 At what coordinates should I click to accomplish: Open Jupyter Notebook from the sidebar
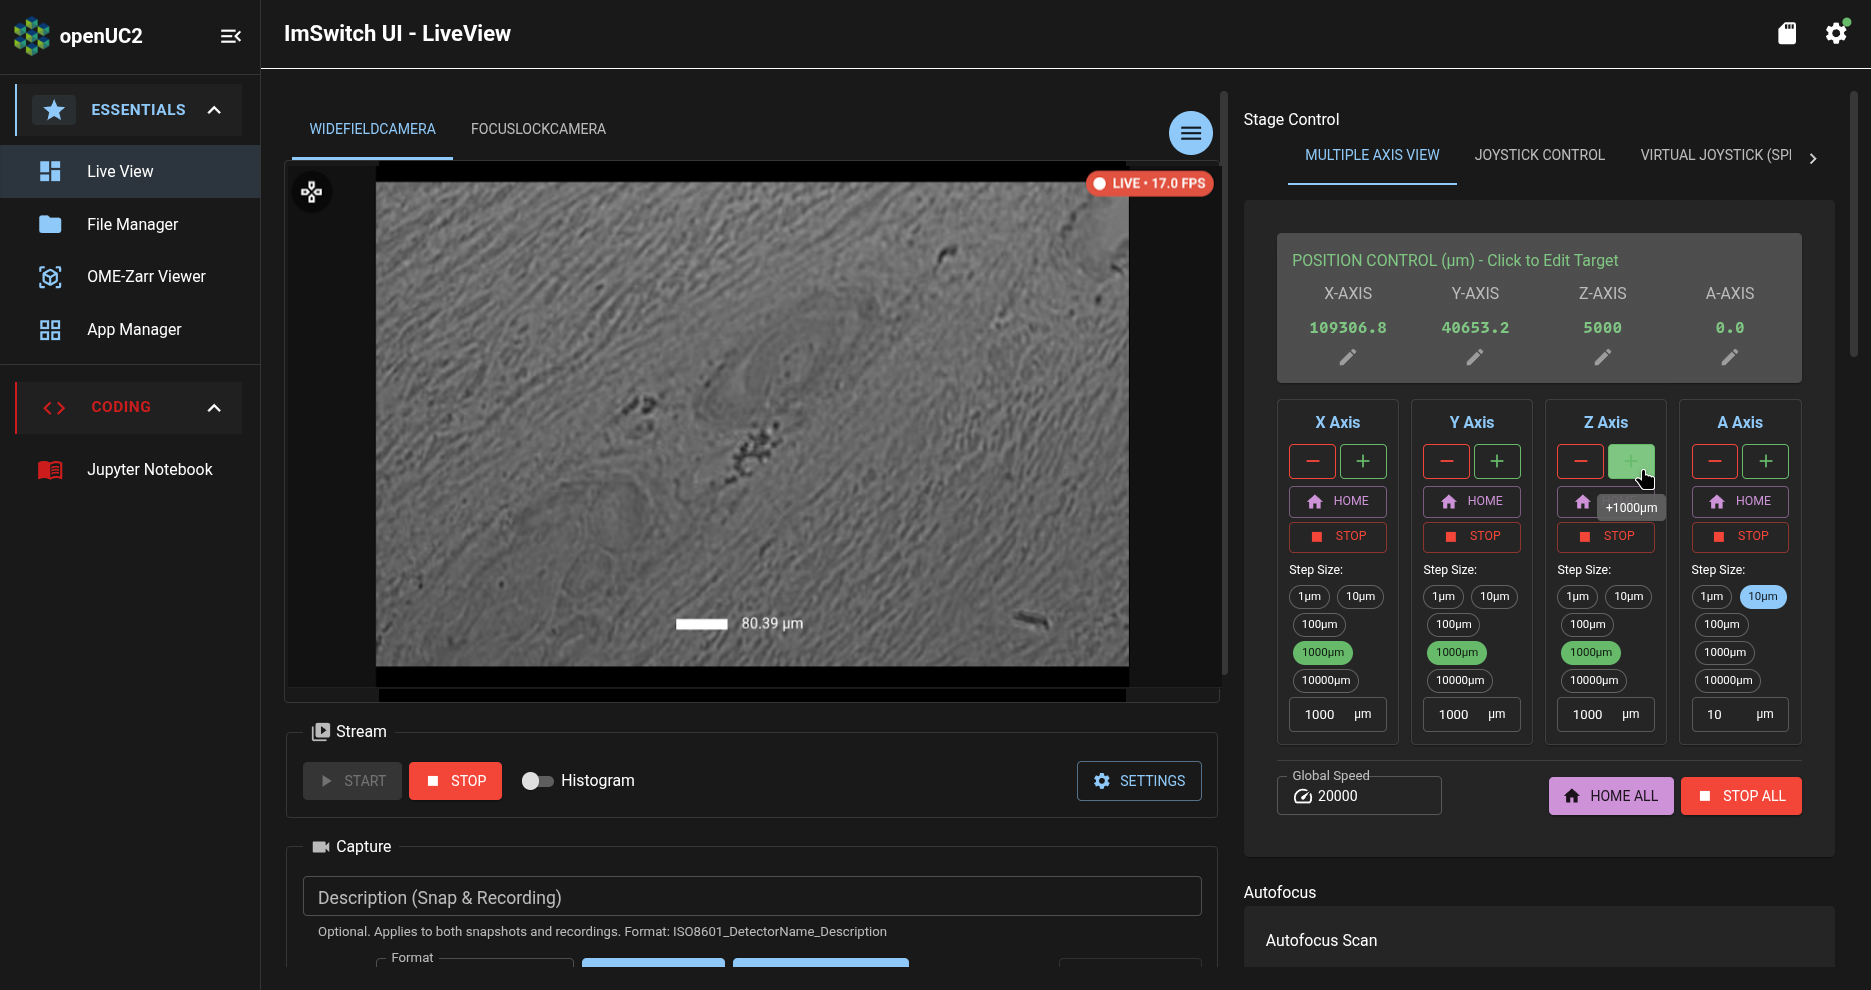[149, 469]
